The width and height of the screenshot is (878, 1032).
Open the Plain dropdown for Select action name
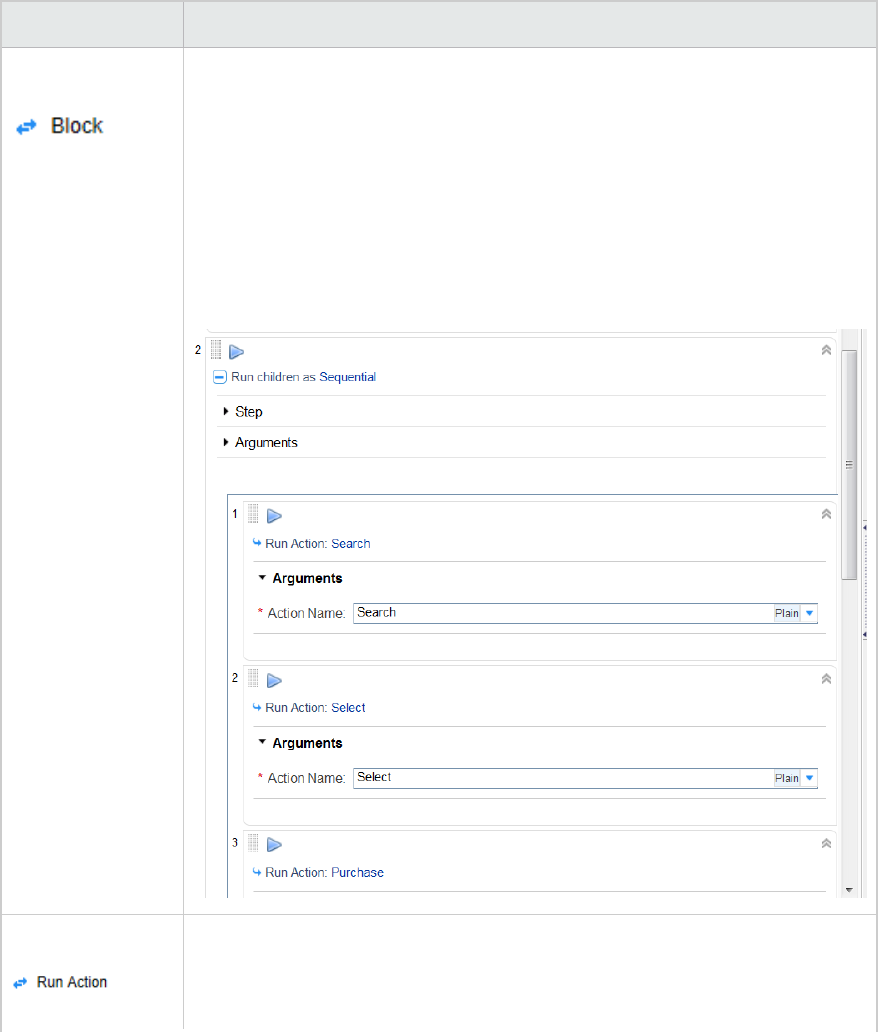coord(810,778)
